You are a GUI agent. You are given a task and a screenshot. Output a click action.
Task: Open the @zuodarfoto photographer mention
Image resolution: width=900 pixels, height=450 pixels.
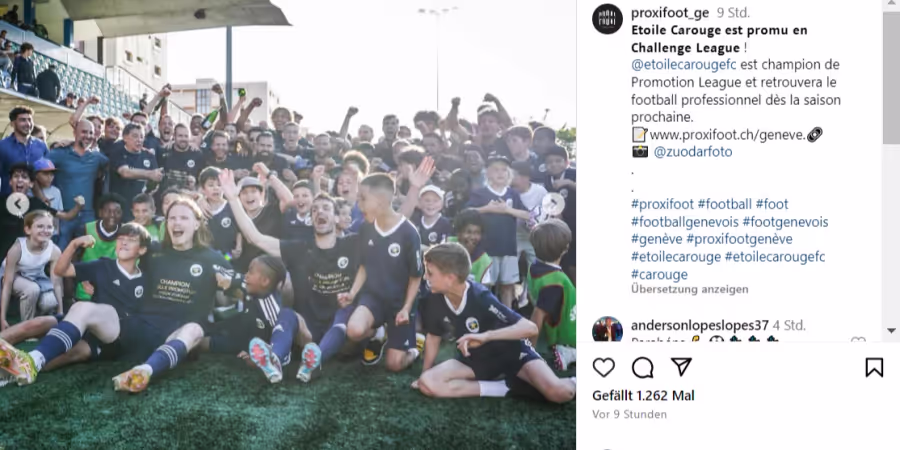click(x=693, y=152)
